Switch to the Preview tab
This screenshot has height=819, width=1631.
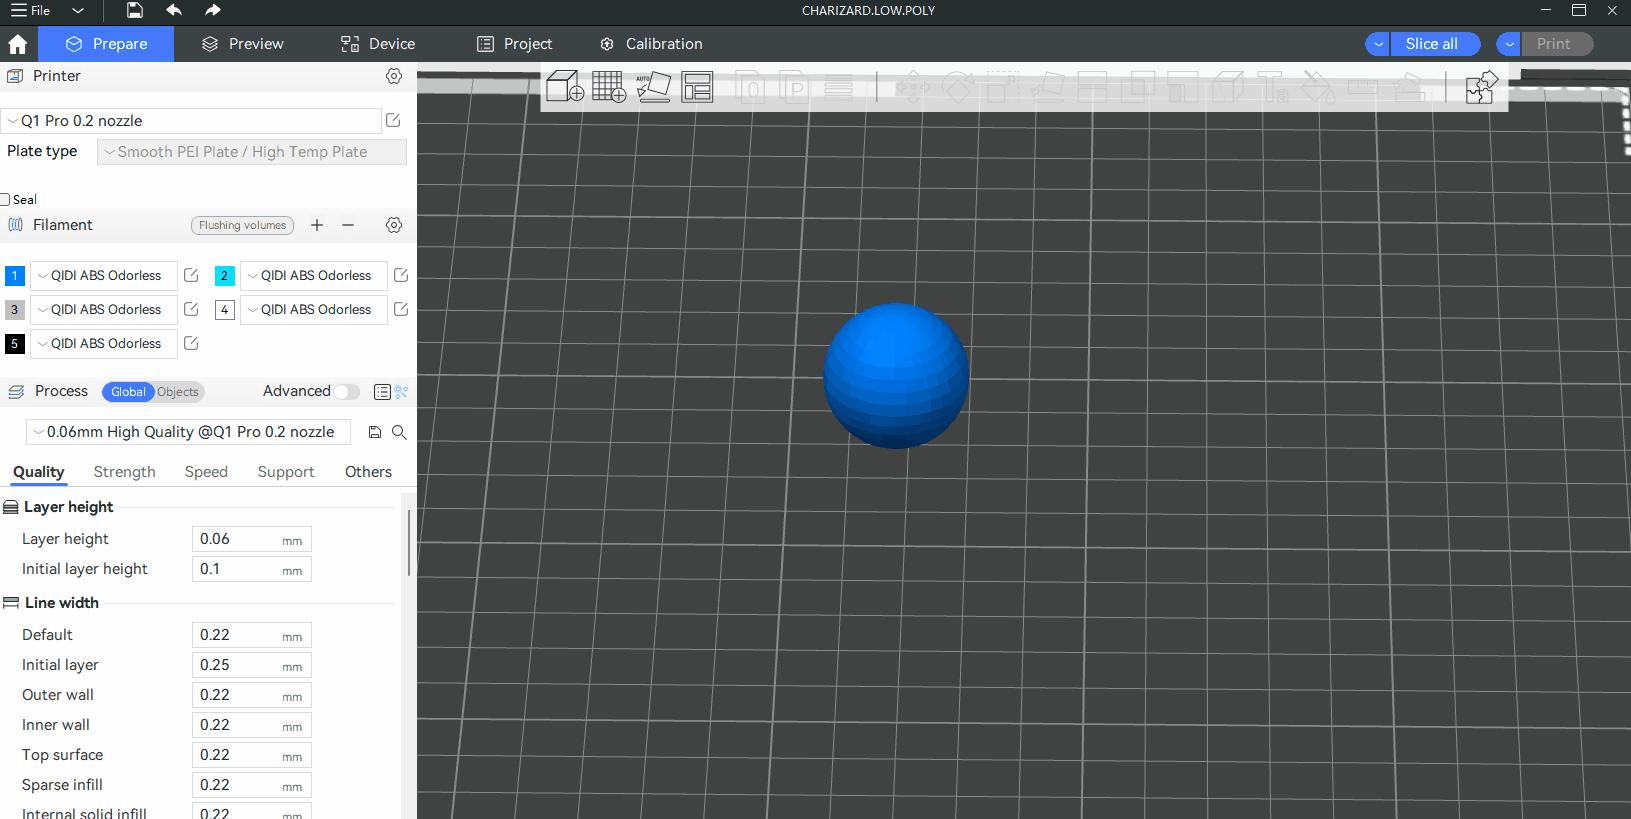pyautogui.click(x=243, y=44)
